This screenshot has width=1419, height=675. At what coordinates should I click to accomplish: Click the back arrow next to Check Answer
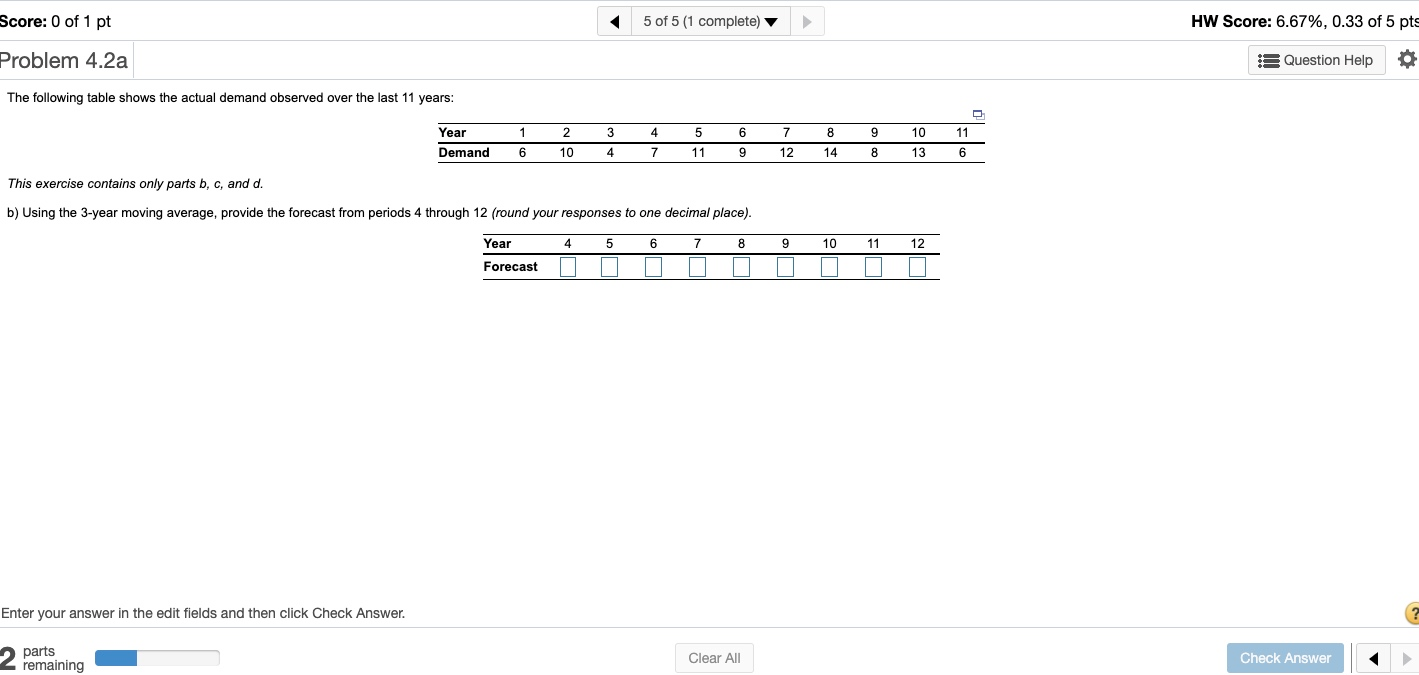tap(1373, 658)
